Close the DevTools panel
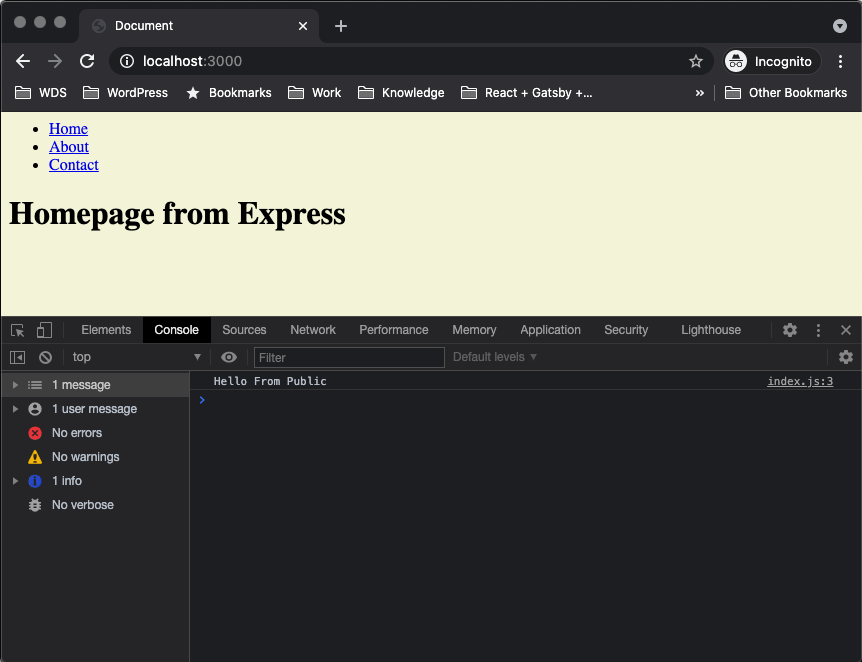The height and width of the screenshot is (662, 862). (x=846, y=330)
